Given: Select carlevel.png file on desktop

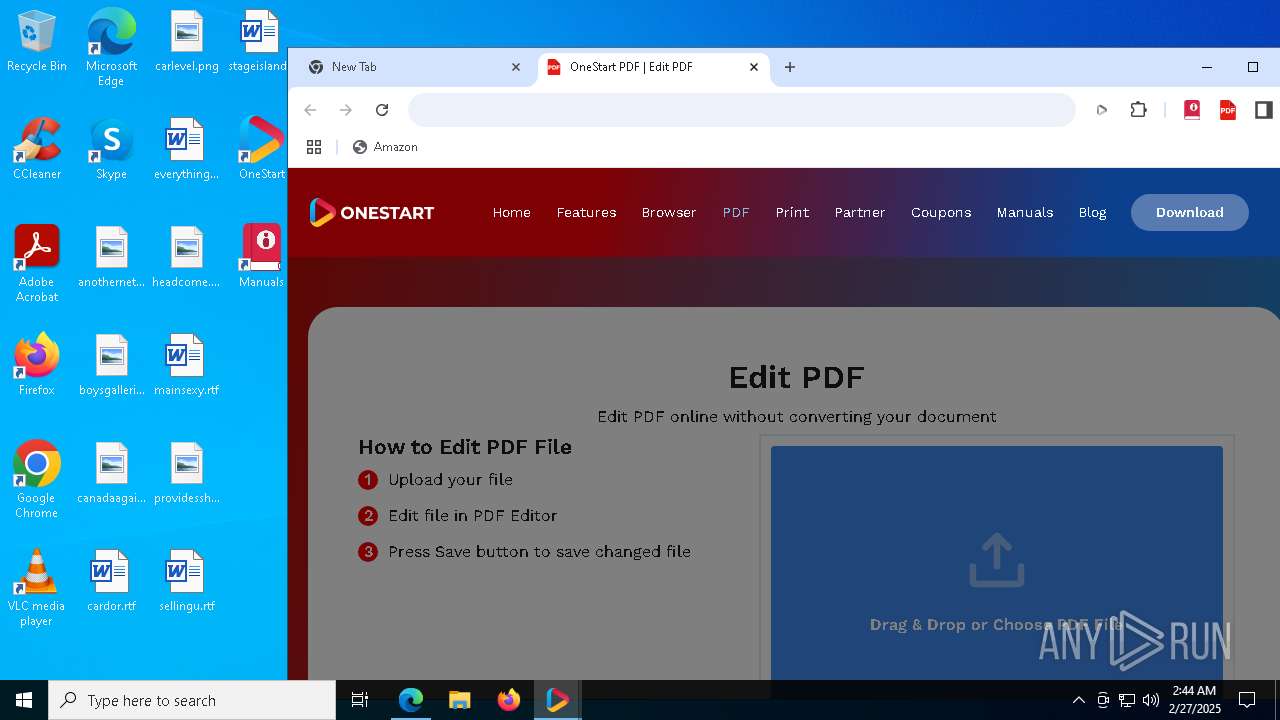Looking at the screenshot, I should [186, 42].
